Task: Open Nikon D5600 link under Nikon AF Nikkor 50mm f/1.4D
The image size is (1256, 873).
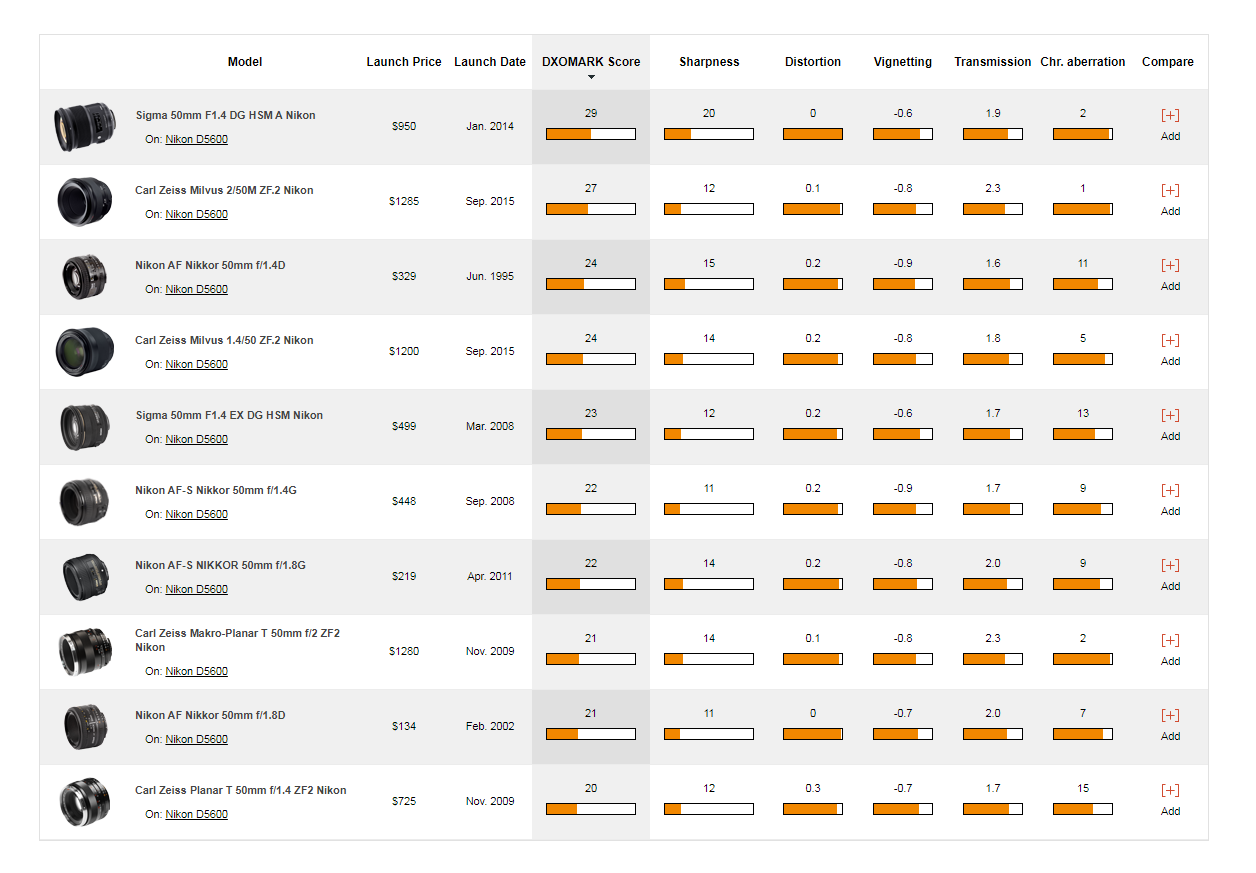Action: click(196, 289)
